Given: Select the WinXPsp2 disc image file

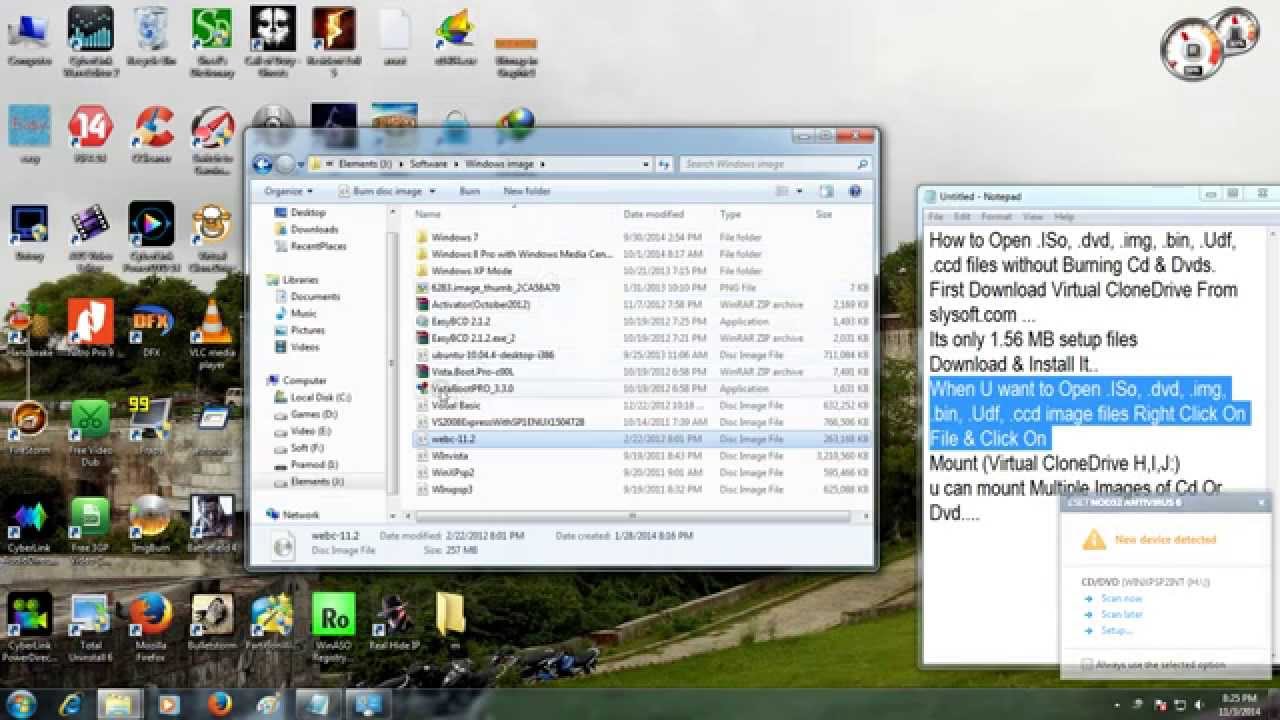Looking at the screenshot, I should (x=453, y=473).
